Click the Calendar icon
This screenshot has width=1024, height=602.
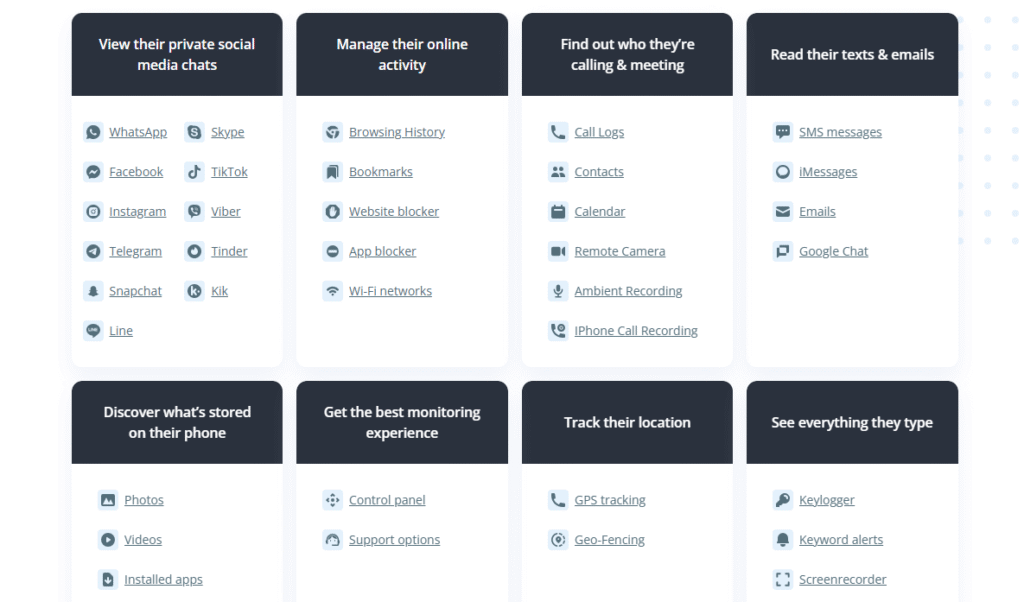pos(558,212)
